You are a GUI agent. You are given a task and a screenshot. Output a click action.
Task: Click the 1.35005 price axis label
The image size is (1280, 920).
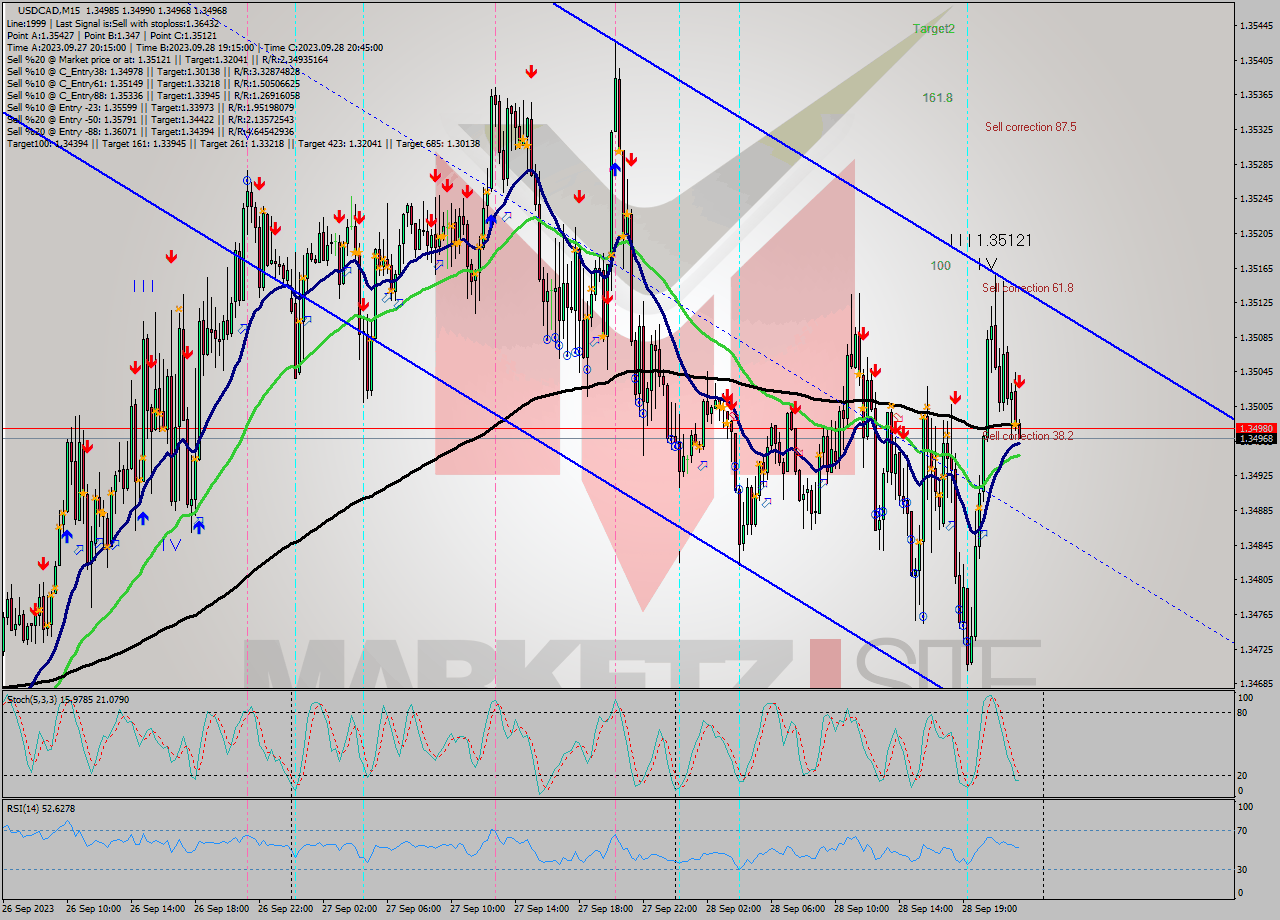pyautogui.click(x=1256, y=407)
